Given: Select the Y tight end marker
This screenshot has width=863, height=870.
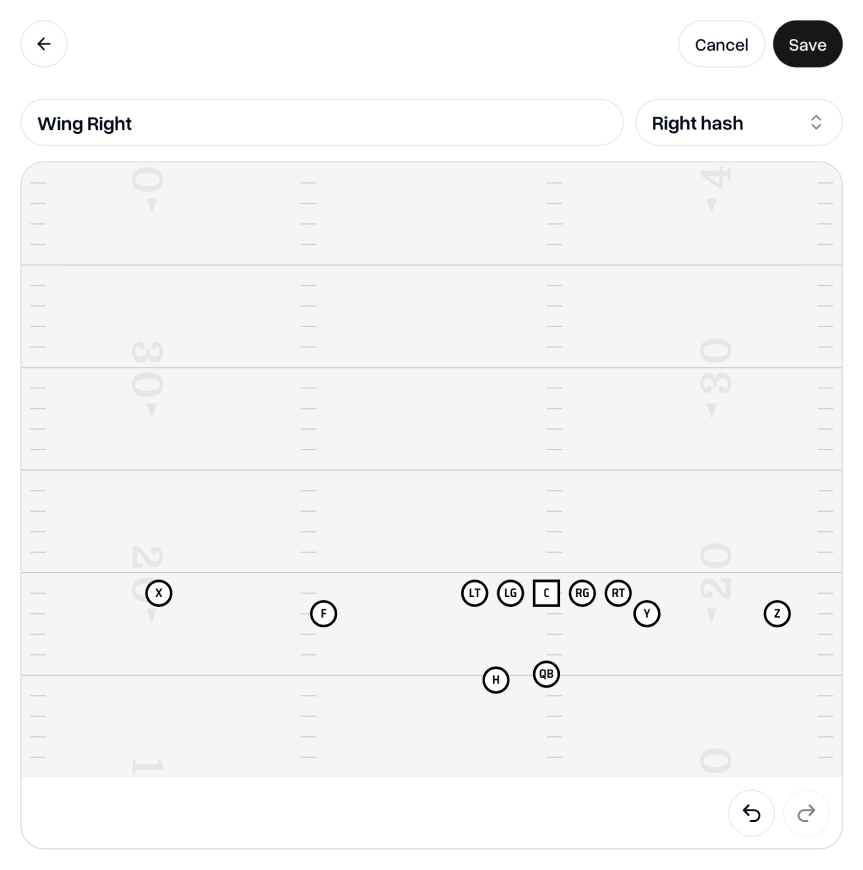Looking at the screenshot, I should [x=647, y=614].
